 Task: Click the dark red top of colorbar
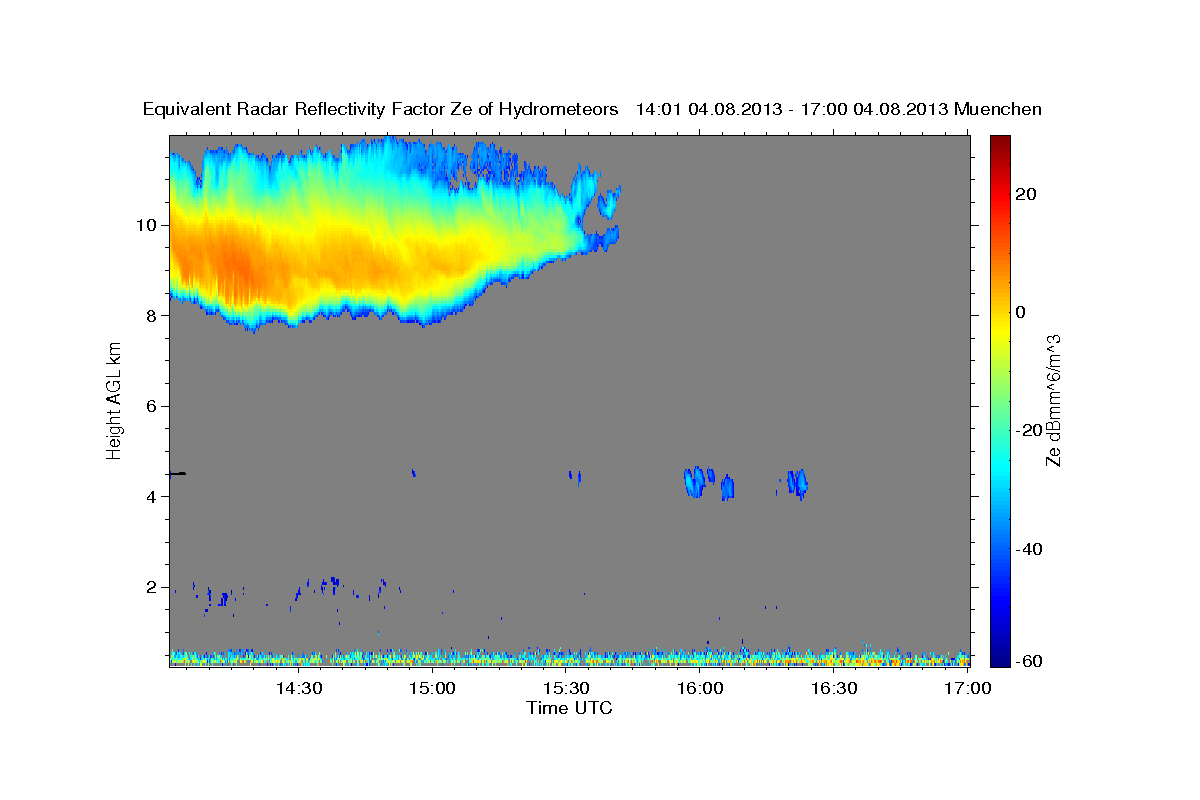click(1000, 142)
